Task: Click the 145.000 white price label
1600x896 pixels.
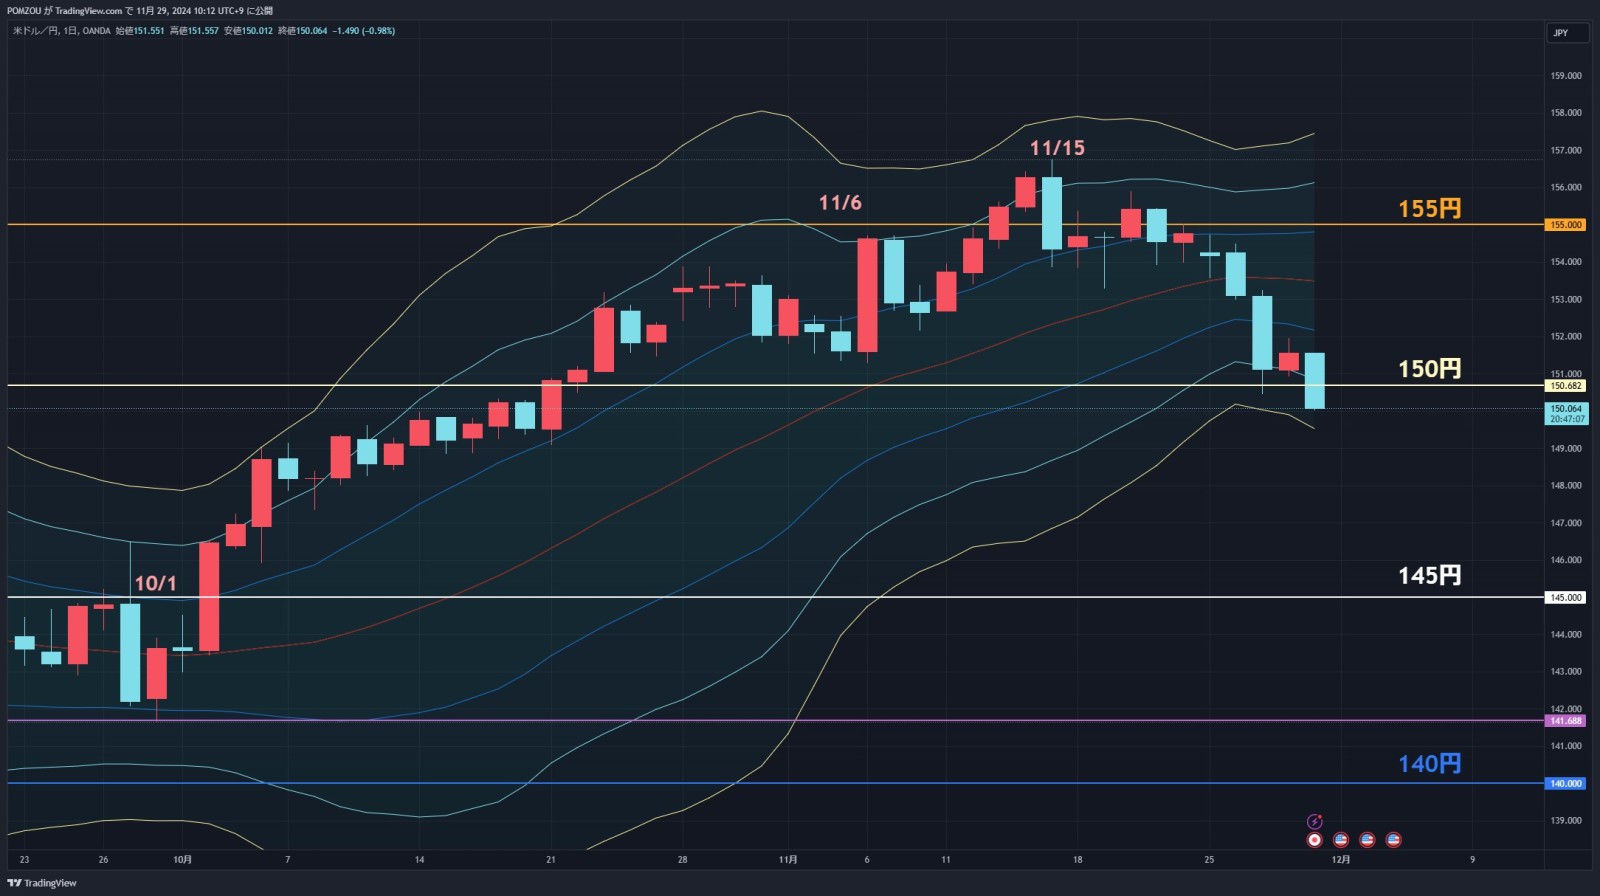Action: (x=1566, y=598)
